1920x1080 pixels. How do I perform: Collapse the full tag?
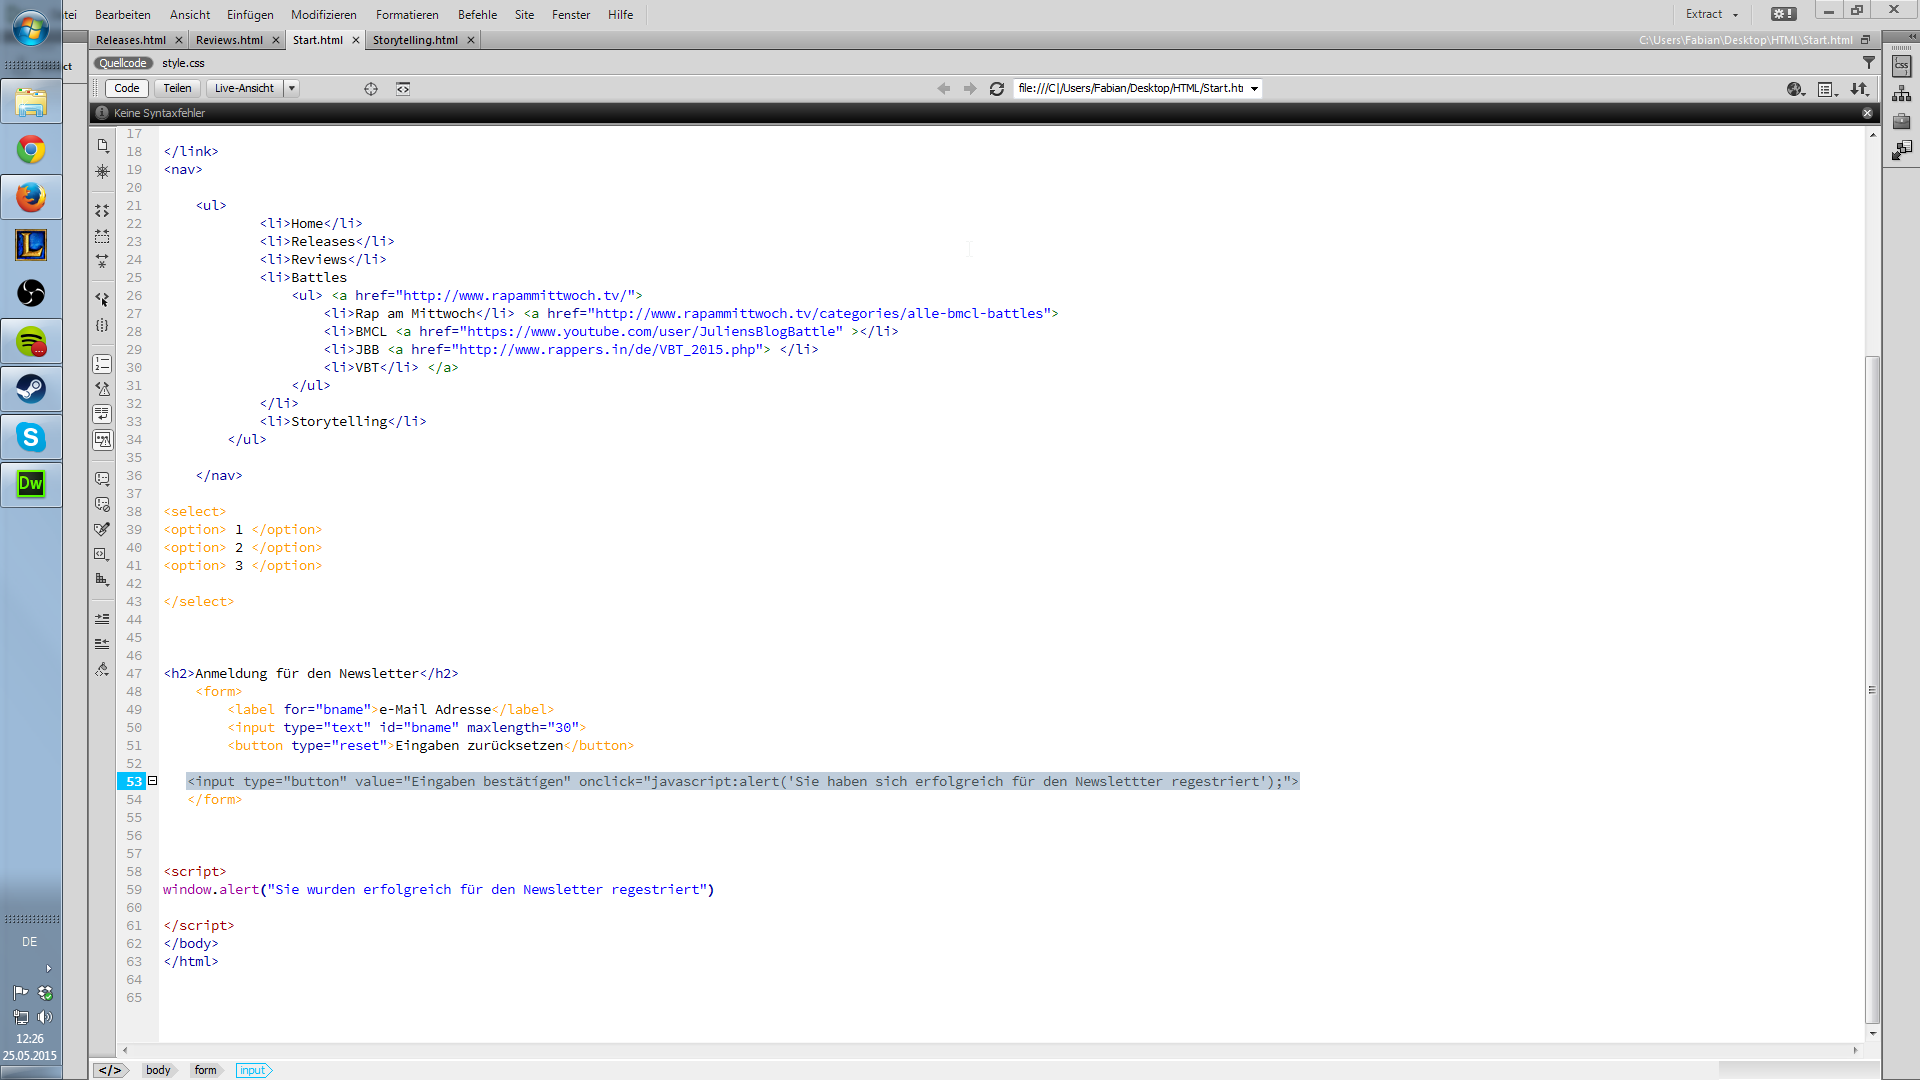point(102,211)
